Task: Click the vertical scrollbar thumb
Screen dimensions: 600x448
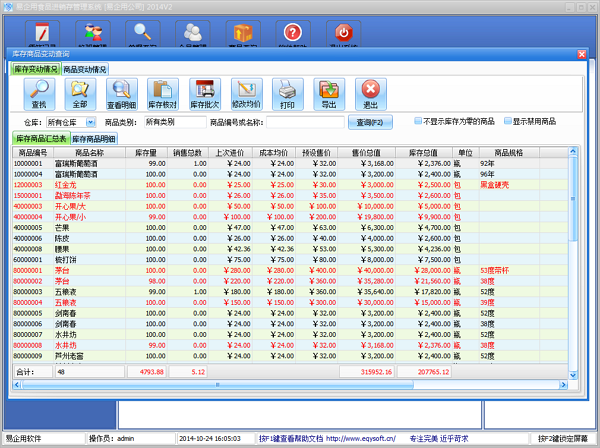Action: coord(573,198)
